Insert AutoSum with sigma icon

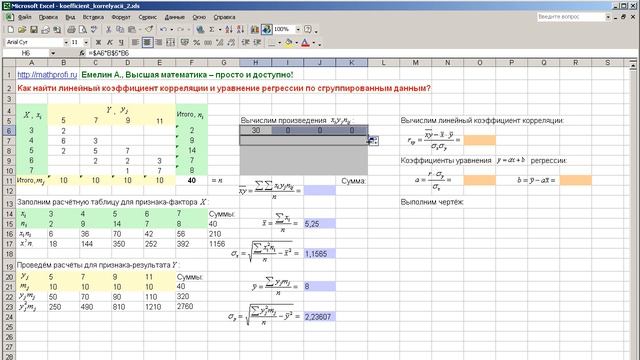pyautogui.click(x=211, y=29)
